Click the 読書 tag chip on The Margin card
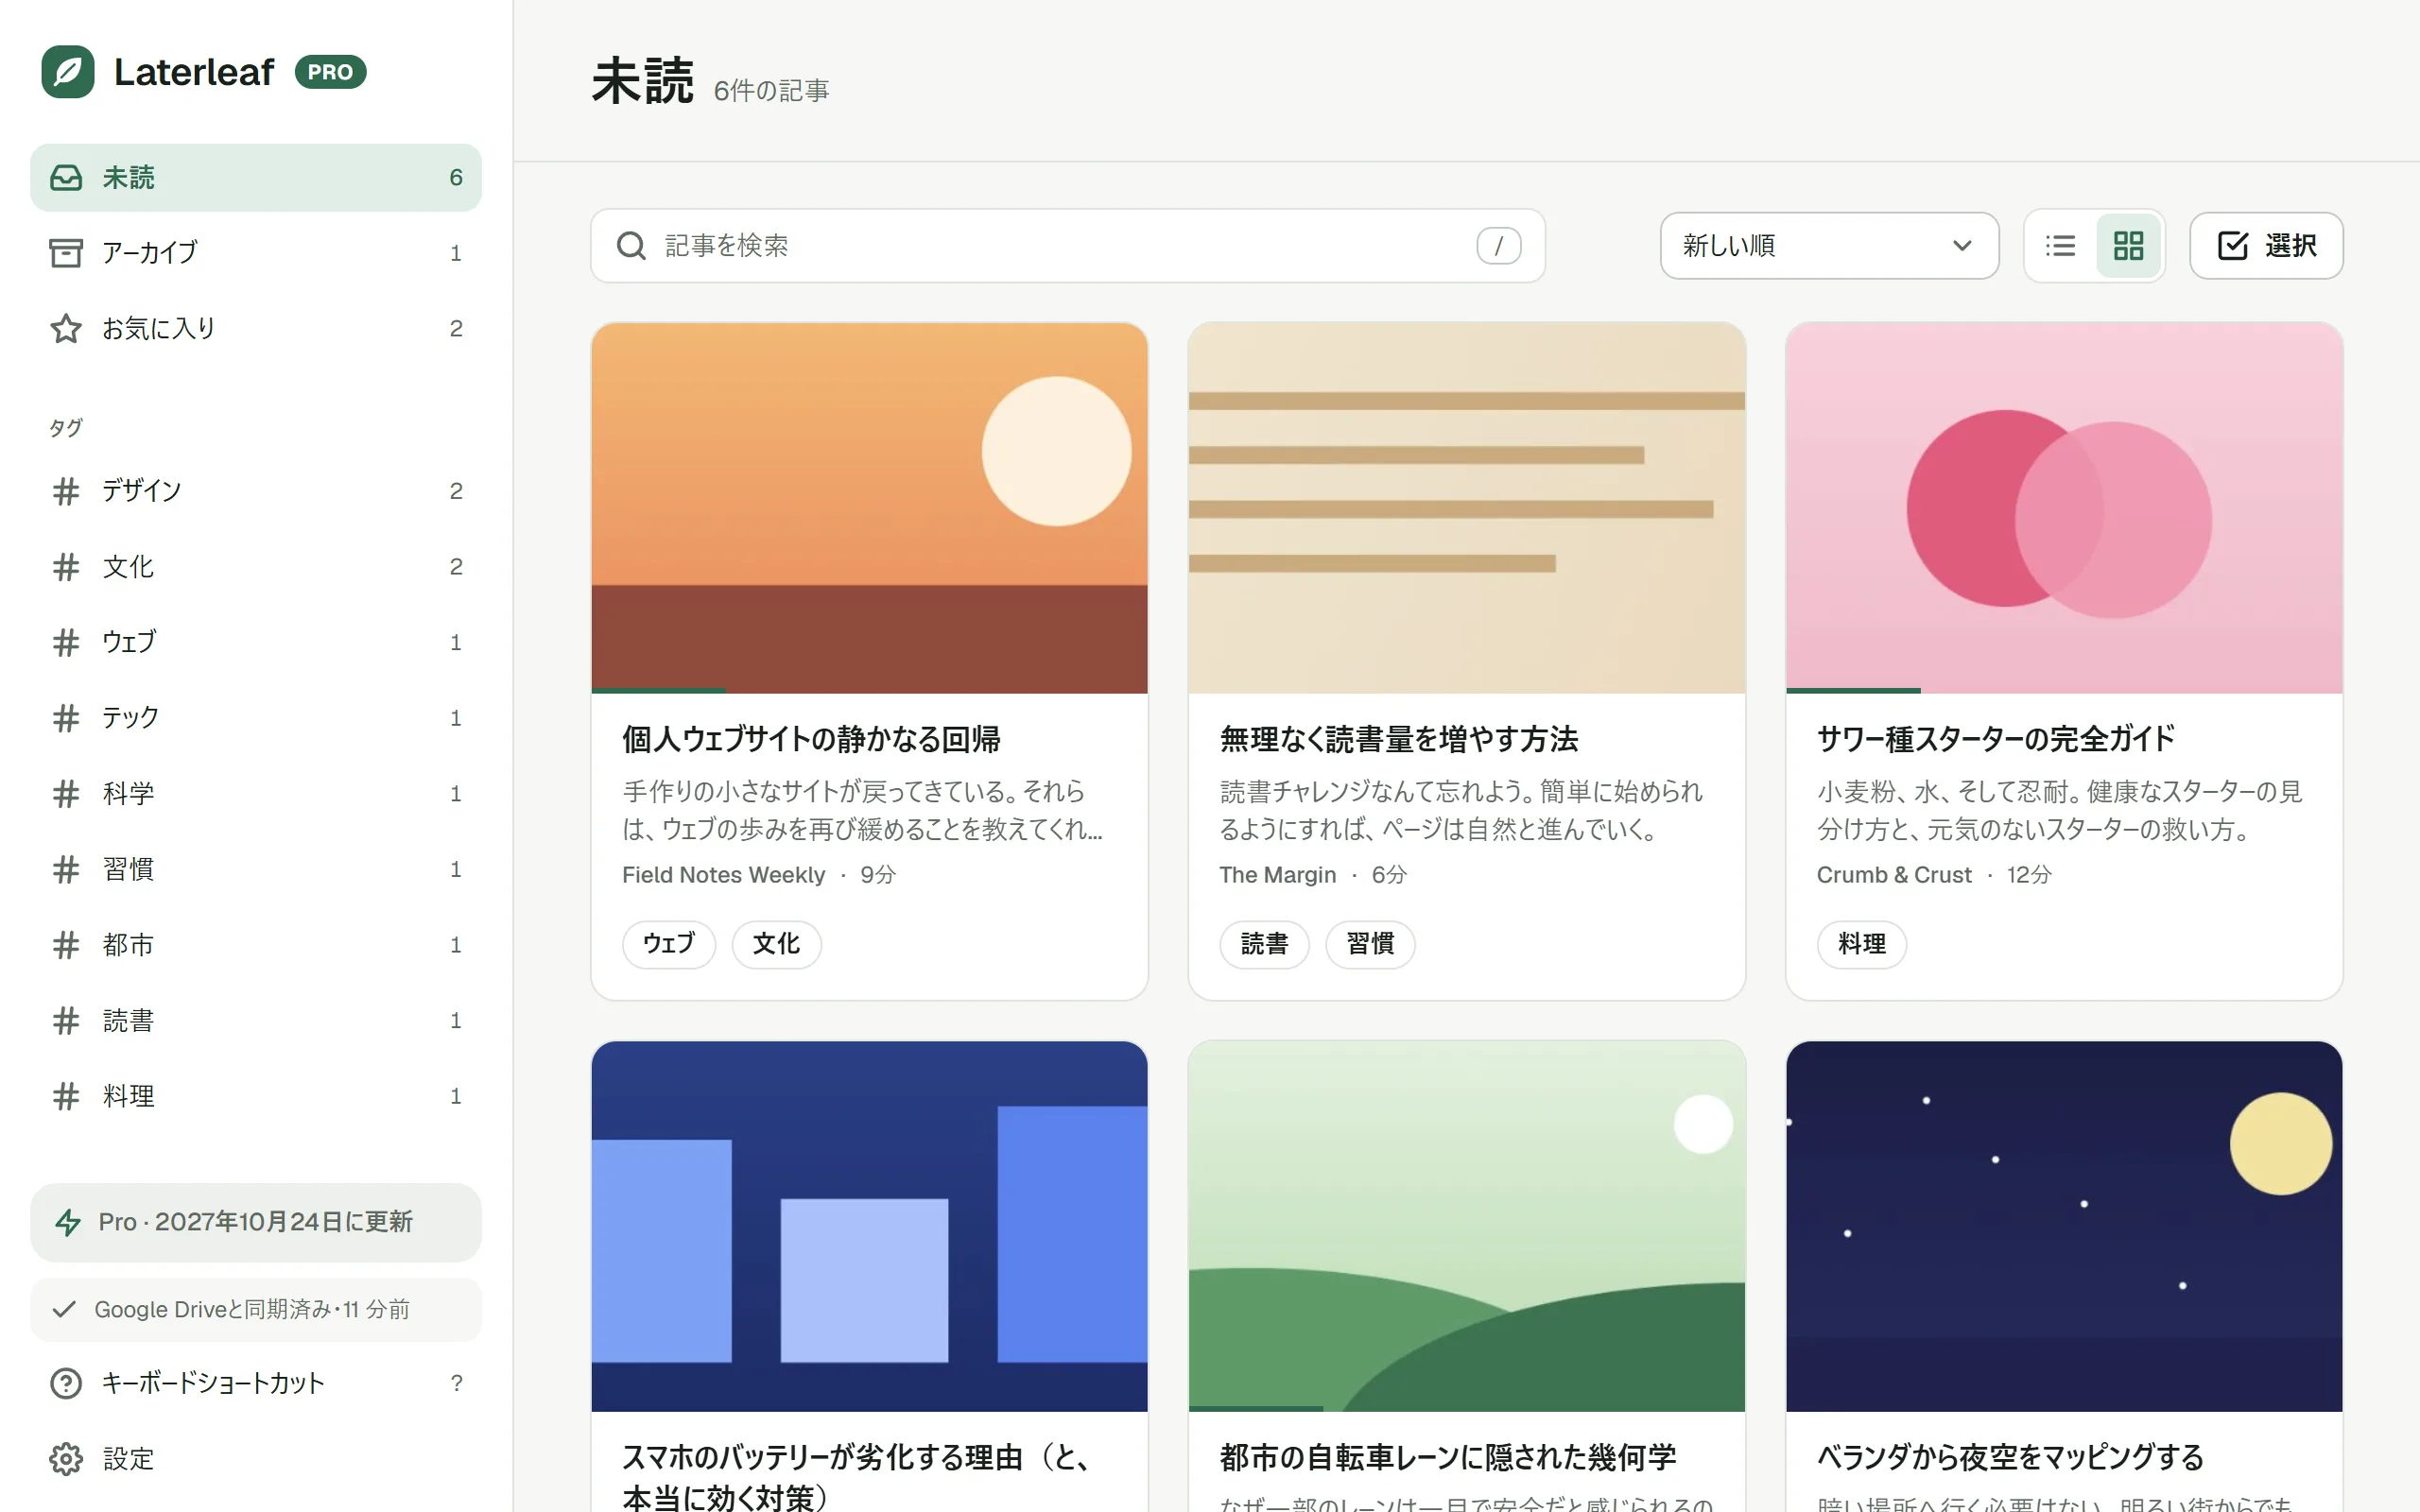This screenshot has width=2420, height=1512. pyautogui.click(x=1264, y=944)
